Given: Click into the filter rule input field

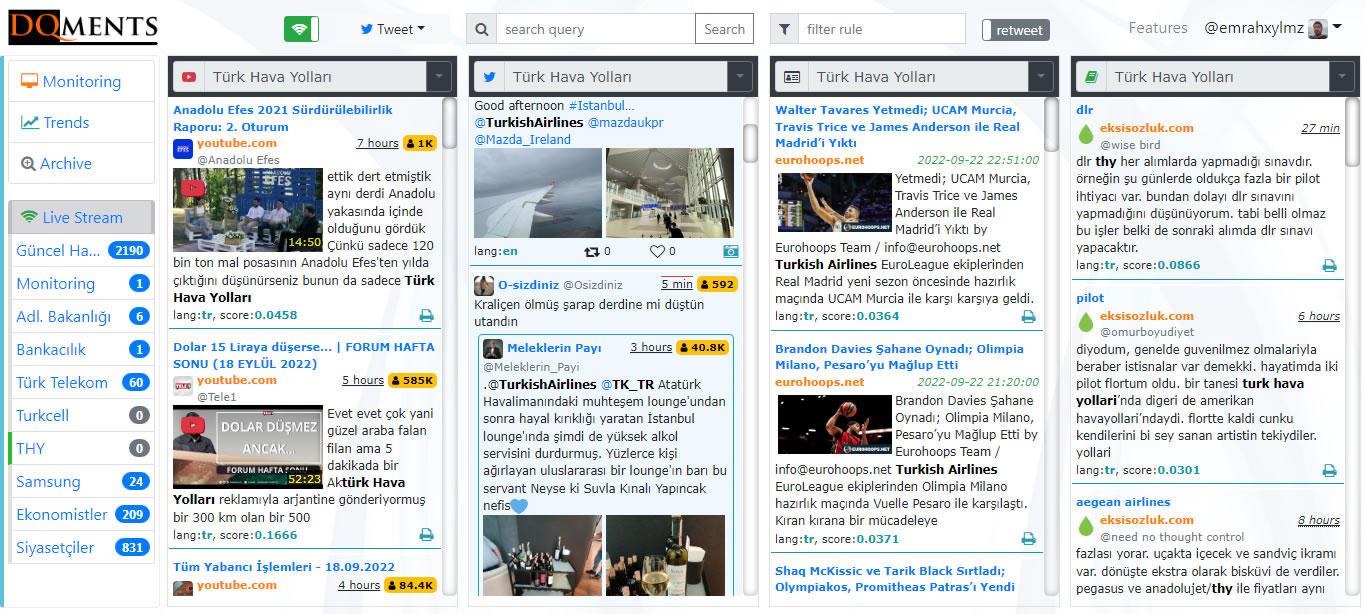Looking at the screenshot, I should point(881,29).
